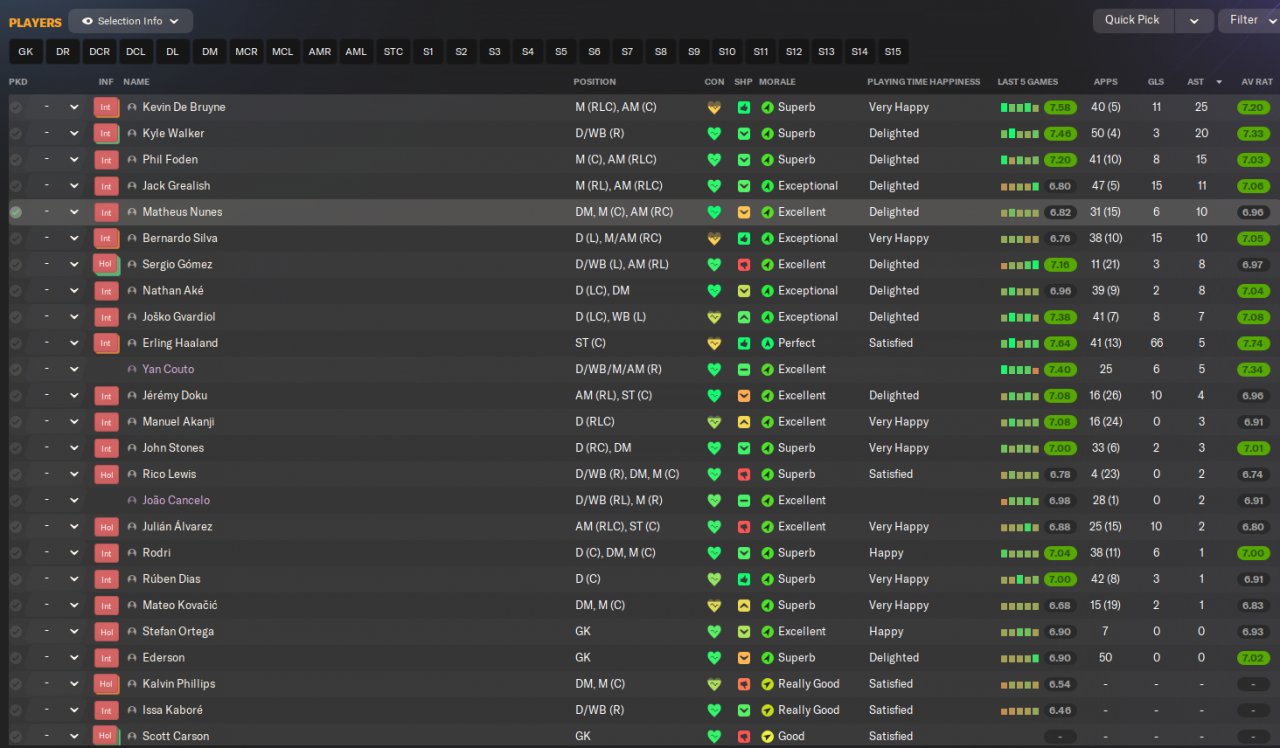The height and width of the screenshot is (748, 1280).
Task: Select the STC position tab
Action: click(x=394, y=52)
